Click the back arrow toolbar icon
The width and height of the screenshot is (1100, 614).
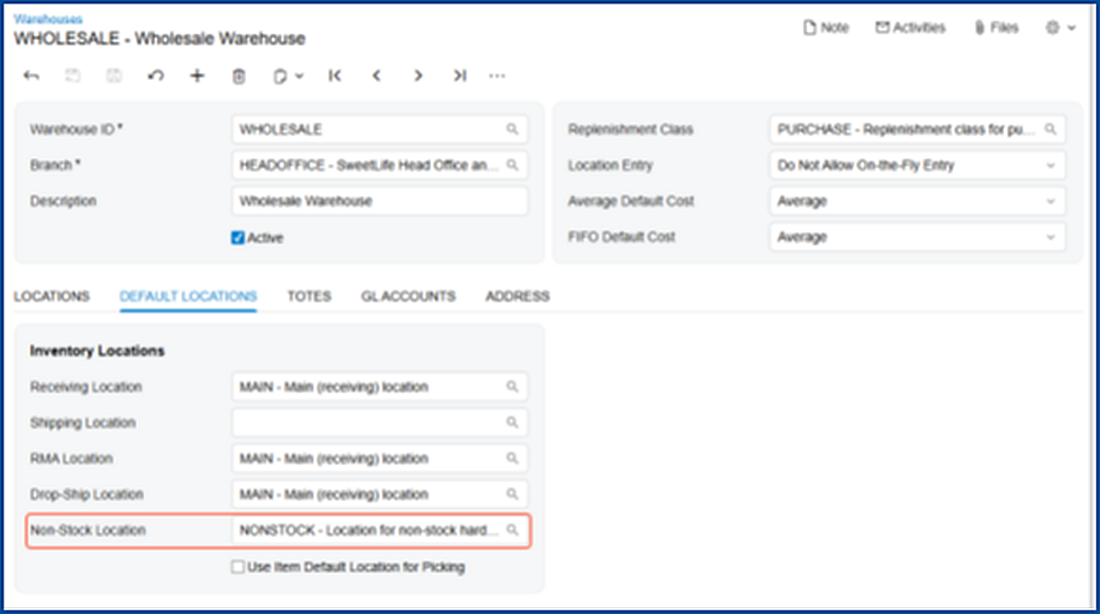[31, 76]
